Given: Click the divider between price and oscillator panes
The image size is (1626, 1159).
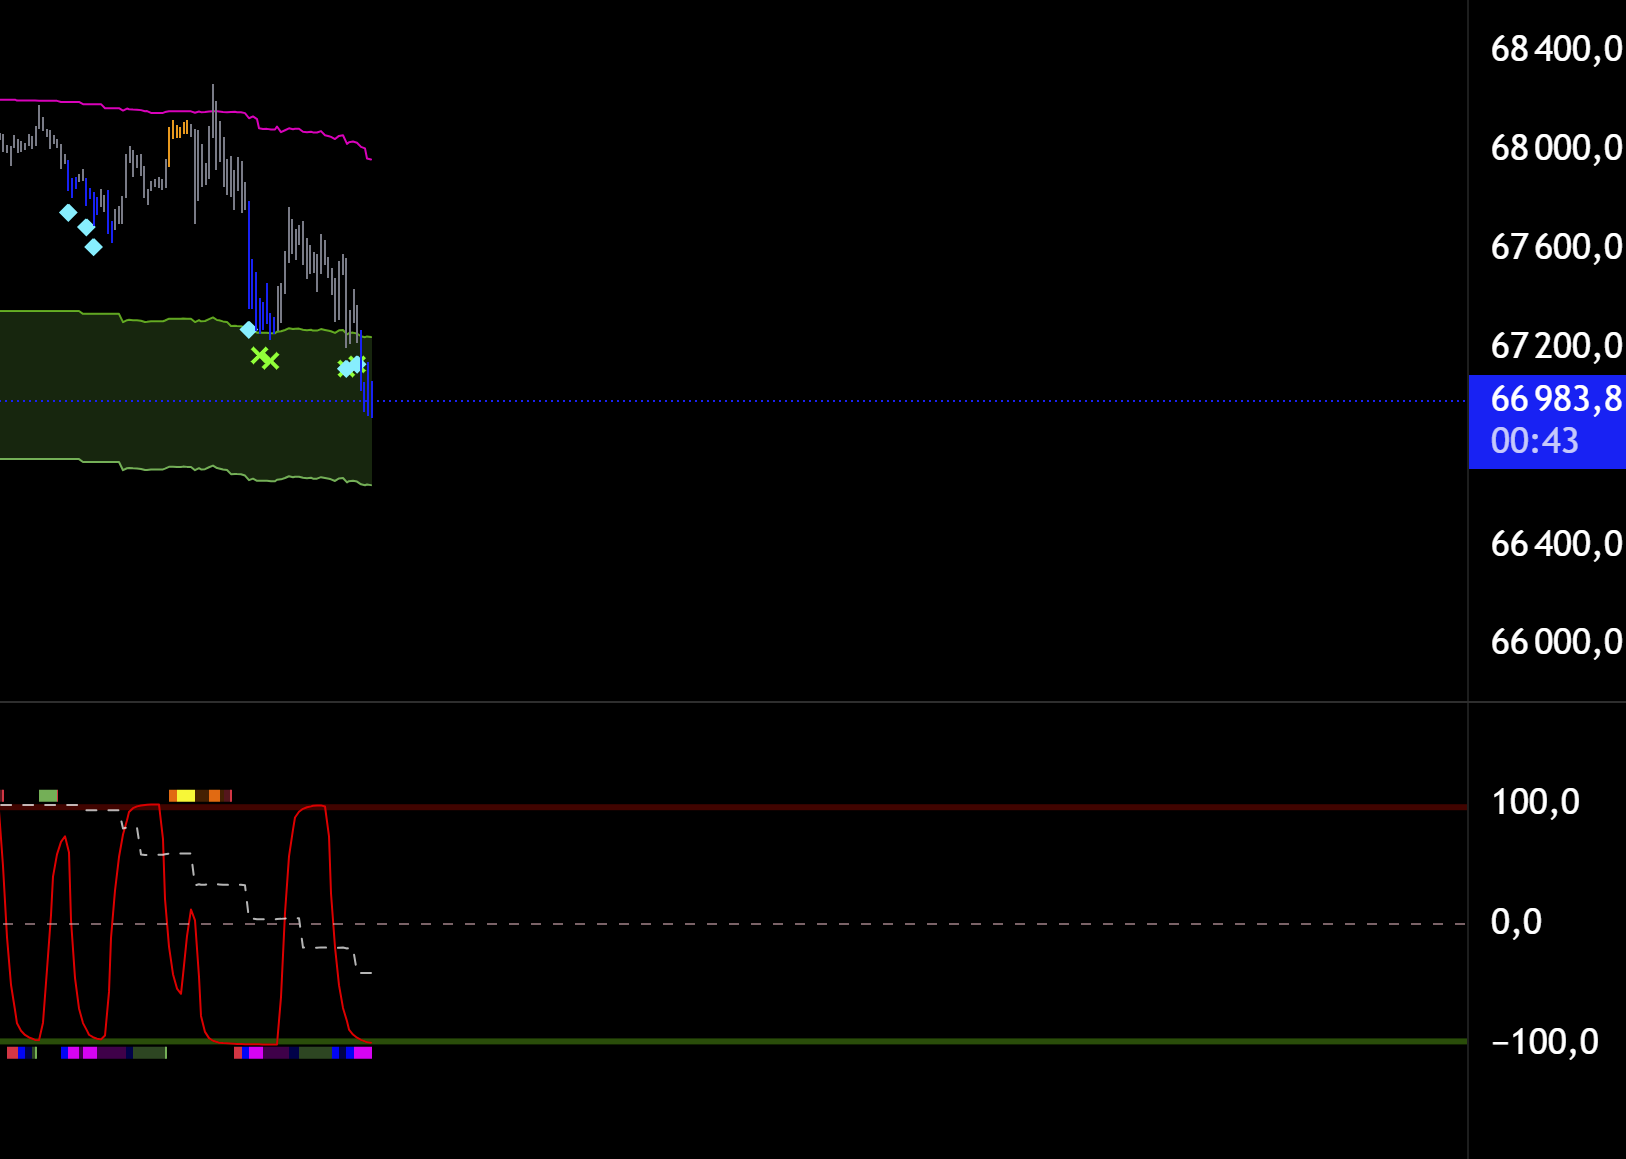Looking at the screenshot, I should (733, 702).
